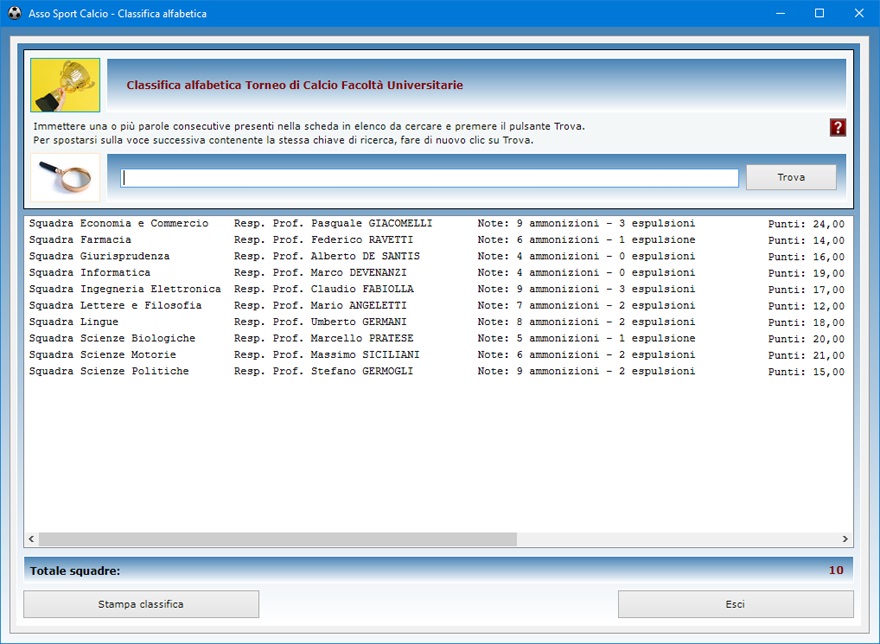Click the Punti: 20,00 value

click(806, 339)
